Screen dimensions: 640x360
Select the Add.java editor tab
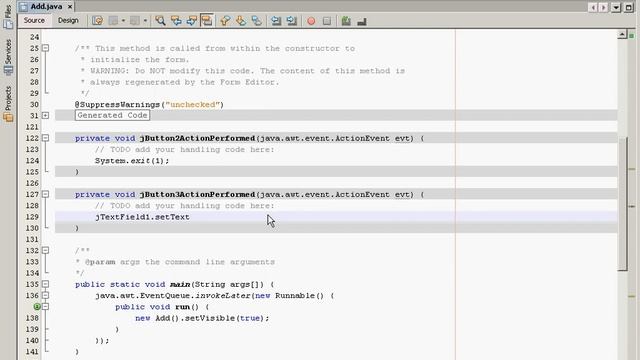[x=46, y=7]
